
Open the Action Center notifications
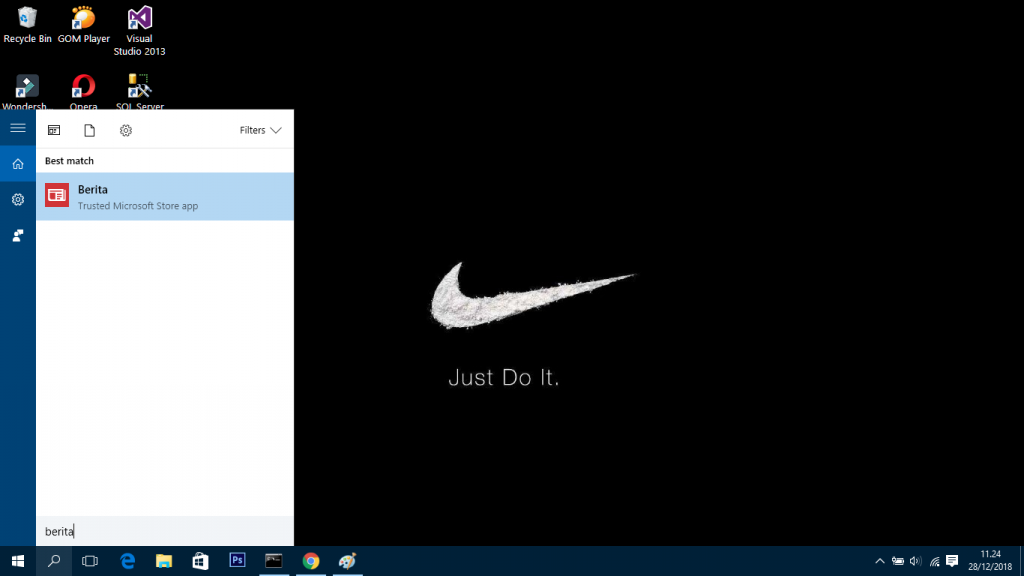[952, 561]
